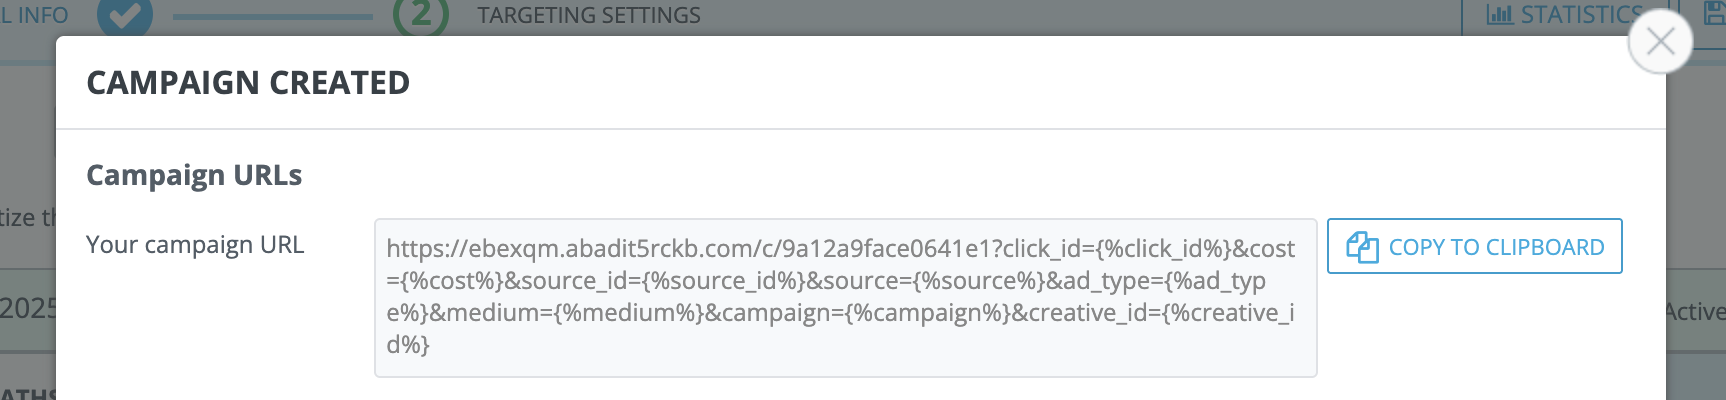The height and width of the screenshot is (400, 1726).
Task: Select the step 2 number circle
Action: pos(421,14)
